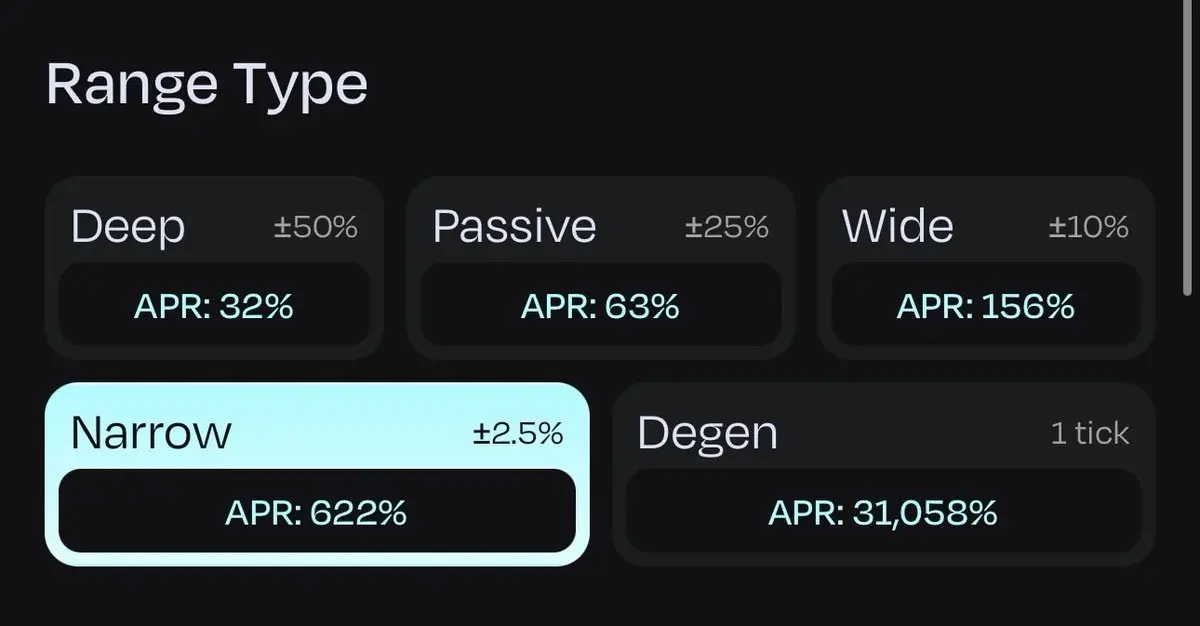Choose the Passive range option card

(x=600, y=267)
